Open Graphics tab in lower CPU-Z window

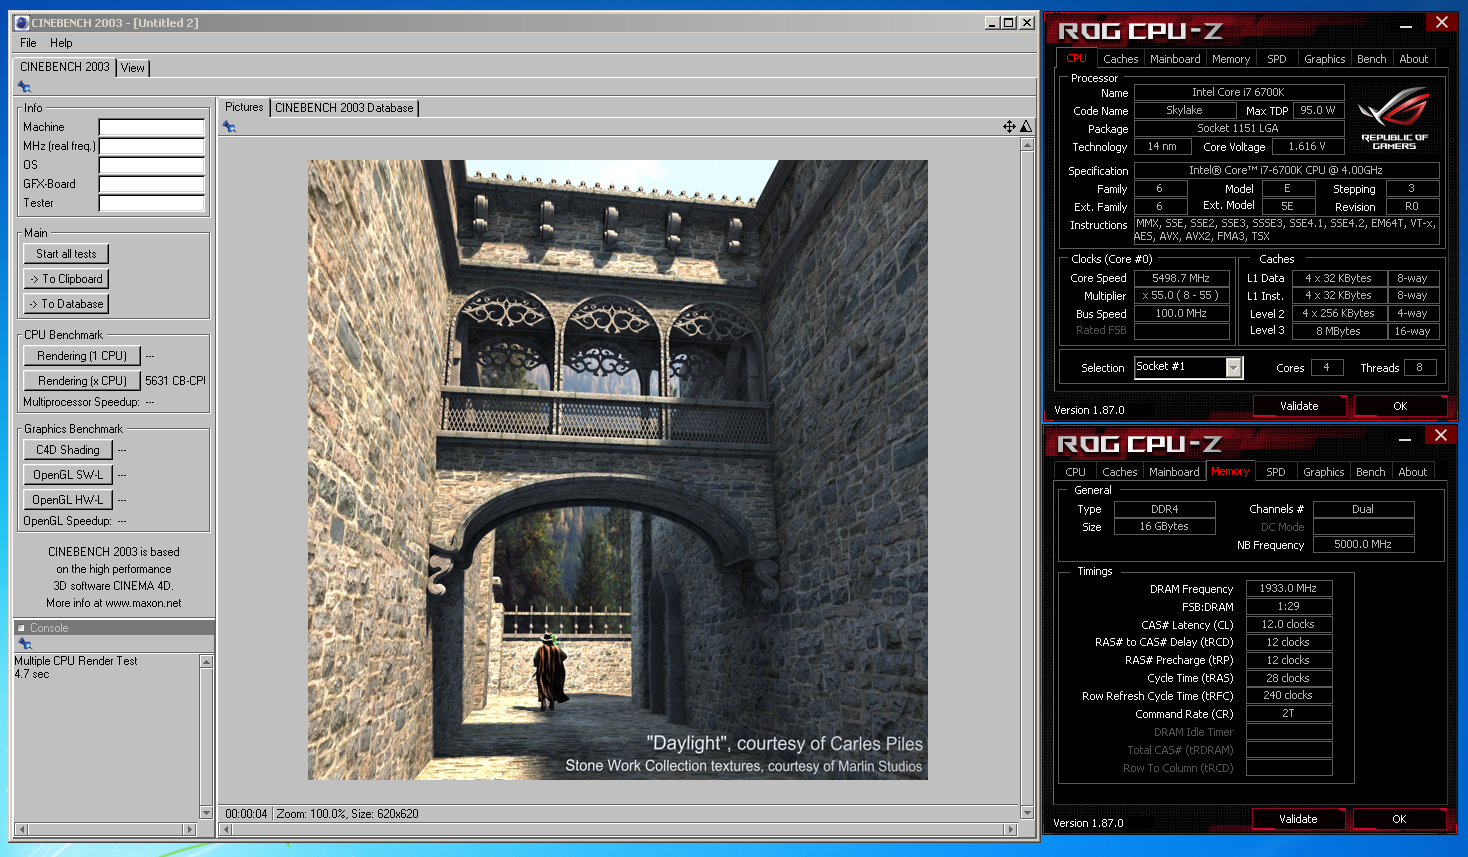[1323, 472]
